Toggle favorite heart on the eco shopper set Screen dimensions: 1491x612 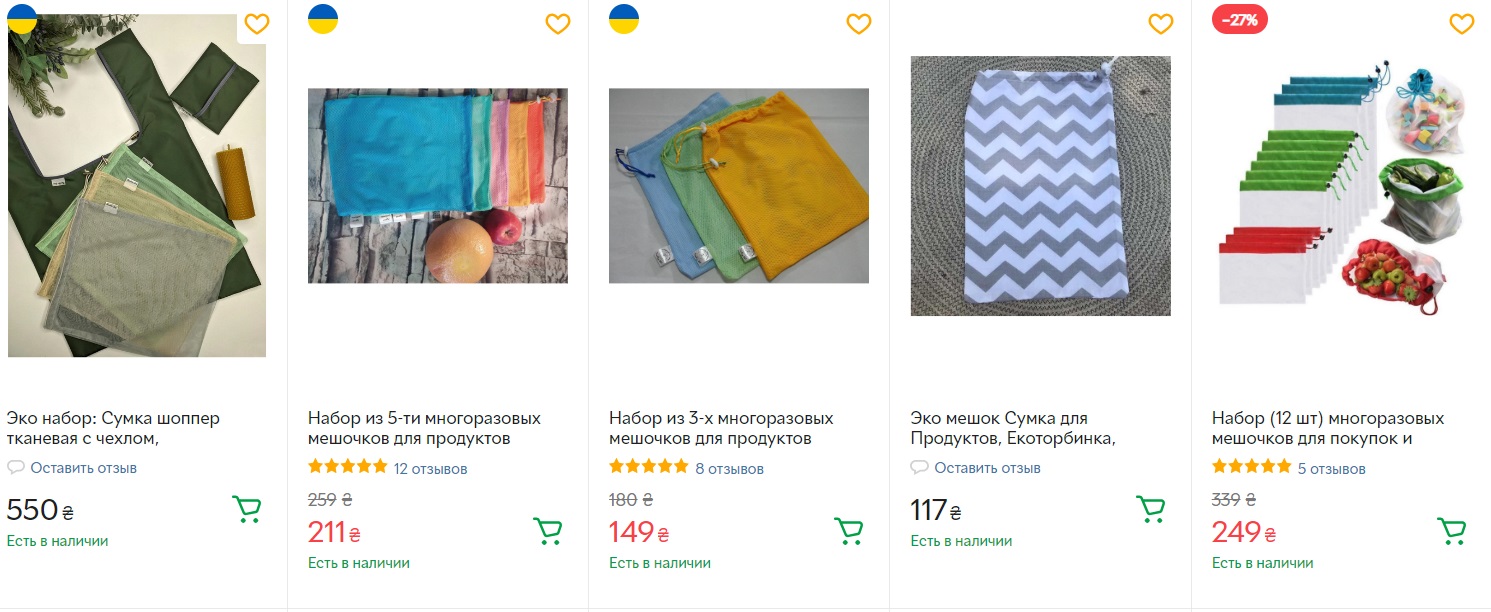[257, 24]
